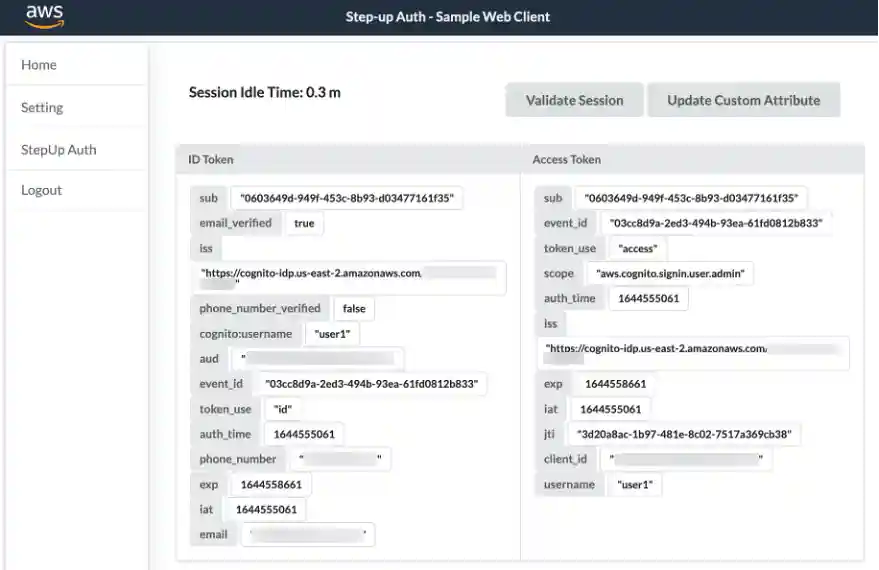Click Access Token username value "user1"

(635, 484)
